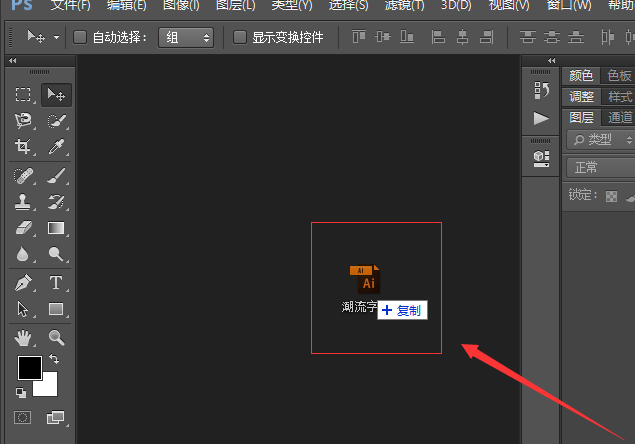Viewport: 635px width, 444px height.
Task: Pick the Eyedropper tool
Action: pyautogui.click(x=56, y=147)
